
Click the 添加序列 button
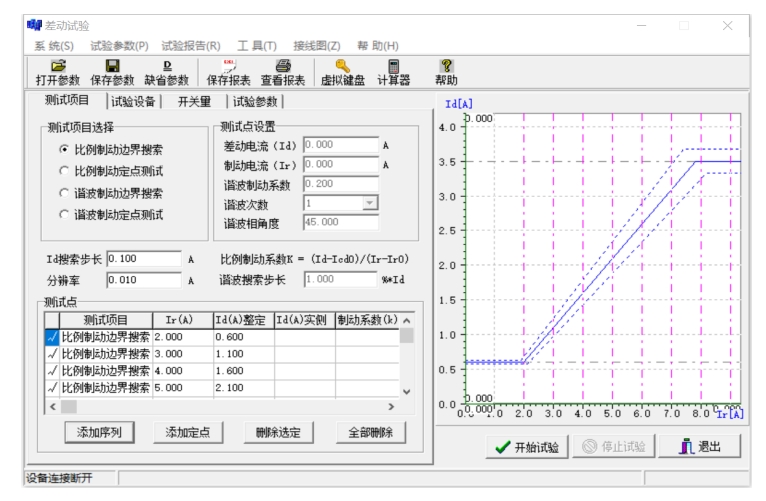point(99,432)
